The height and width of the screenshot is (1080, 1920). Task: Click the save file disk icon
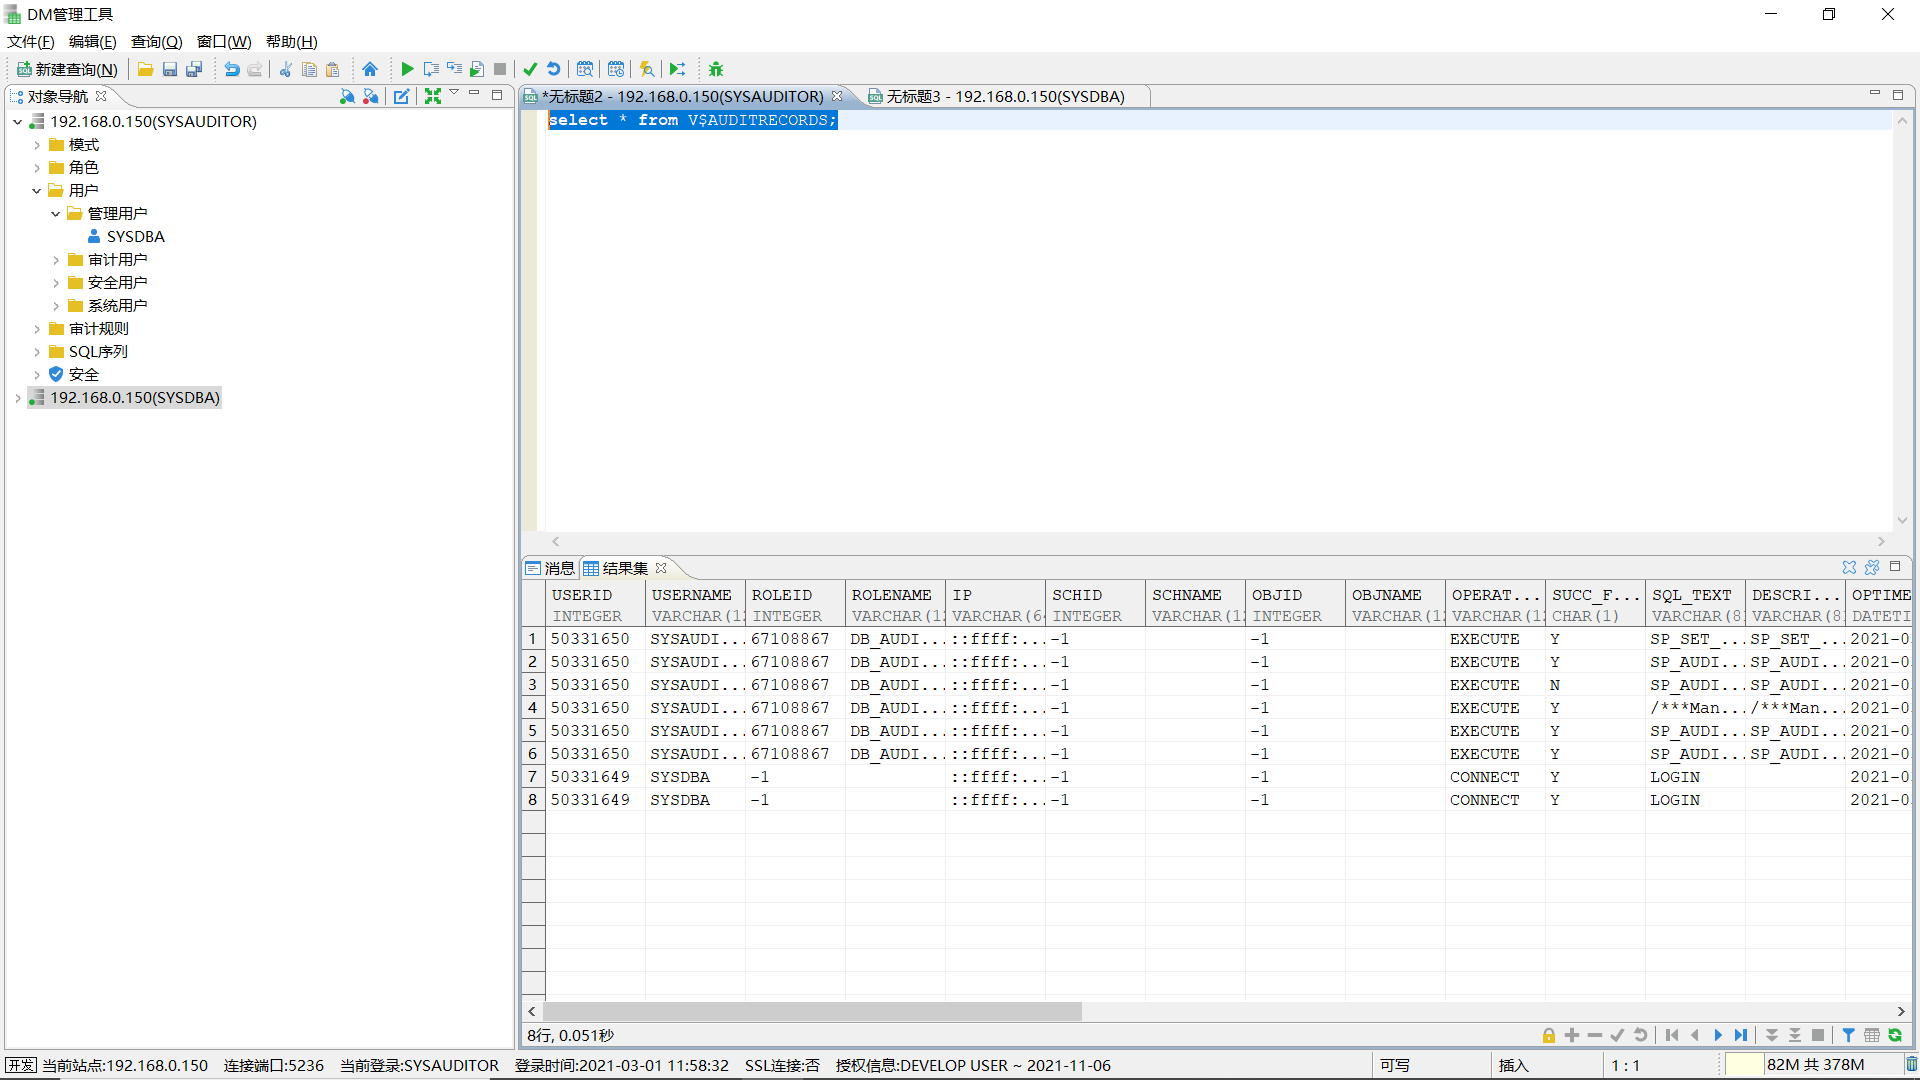[170, 69]
